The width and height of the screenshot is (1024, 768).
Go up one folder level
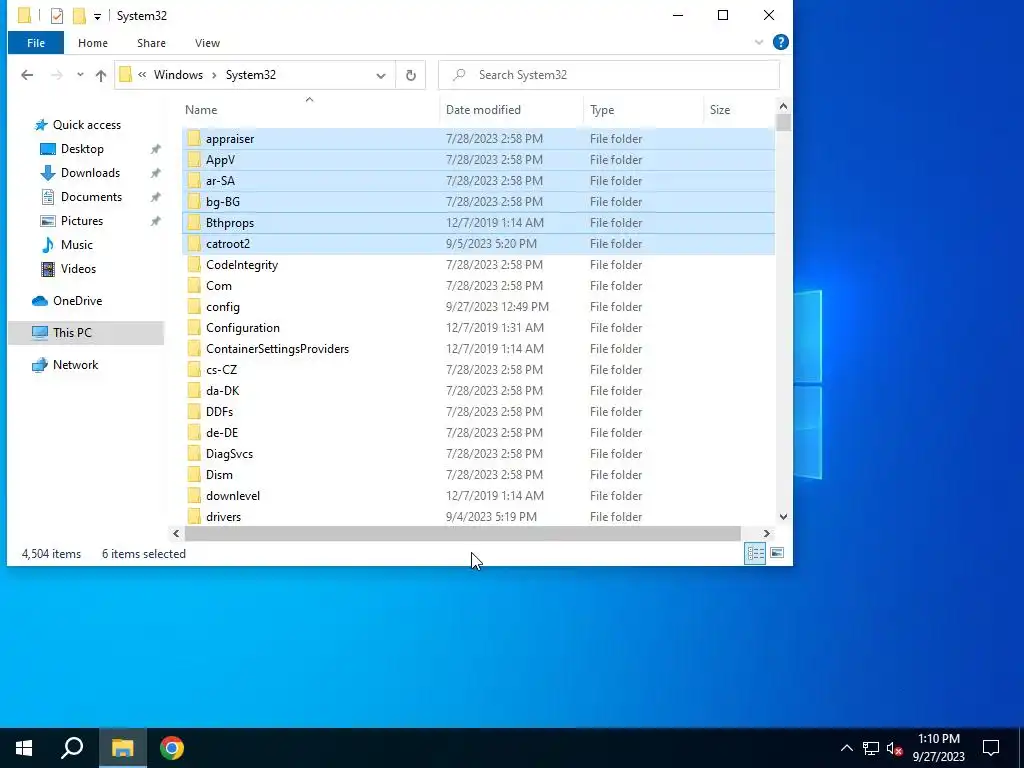click(101, 75)
